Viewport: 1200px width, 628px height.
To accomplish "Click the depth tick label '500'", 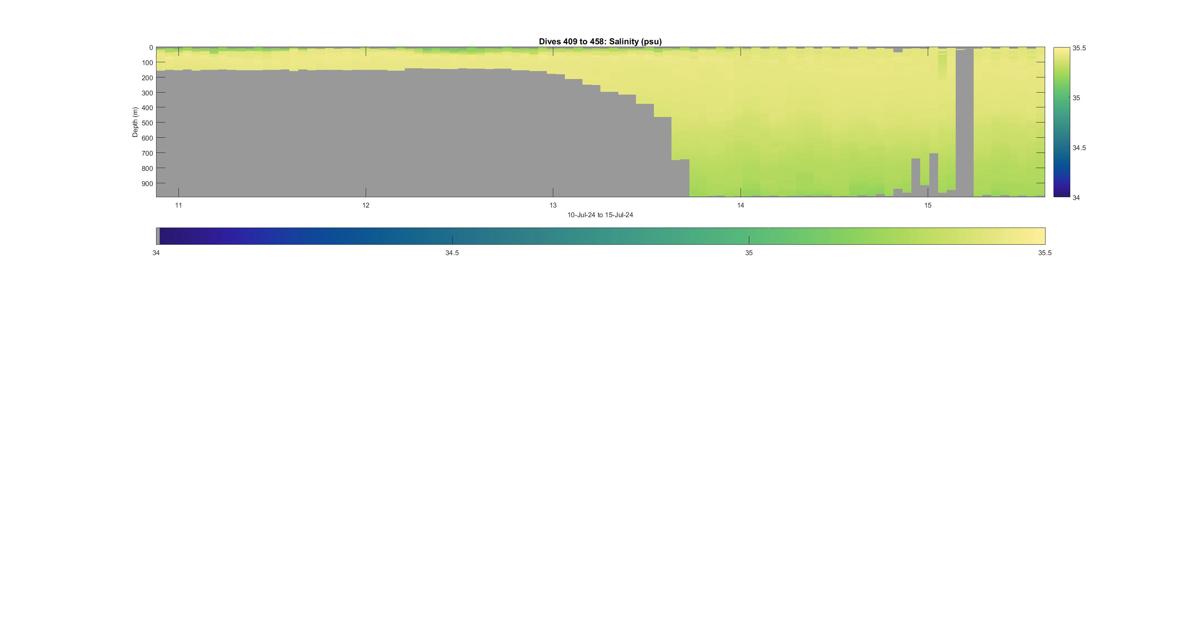I will (147, 123).
